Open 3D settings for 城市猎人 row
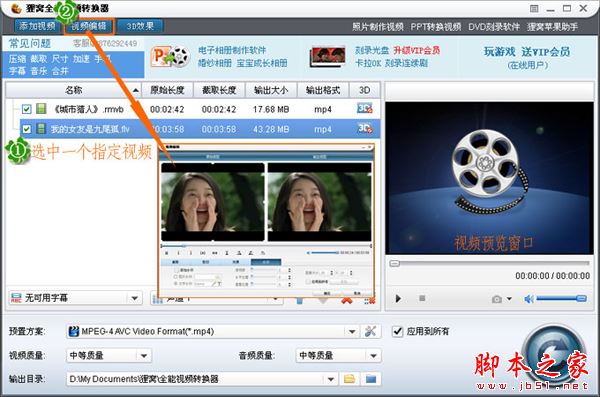This screenshot has height=397, width=600. (364, 108)
